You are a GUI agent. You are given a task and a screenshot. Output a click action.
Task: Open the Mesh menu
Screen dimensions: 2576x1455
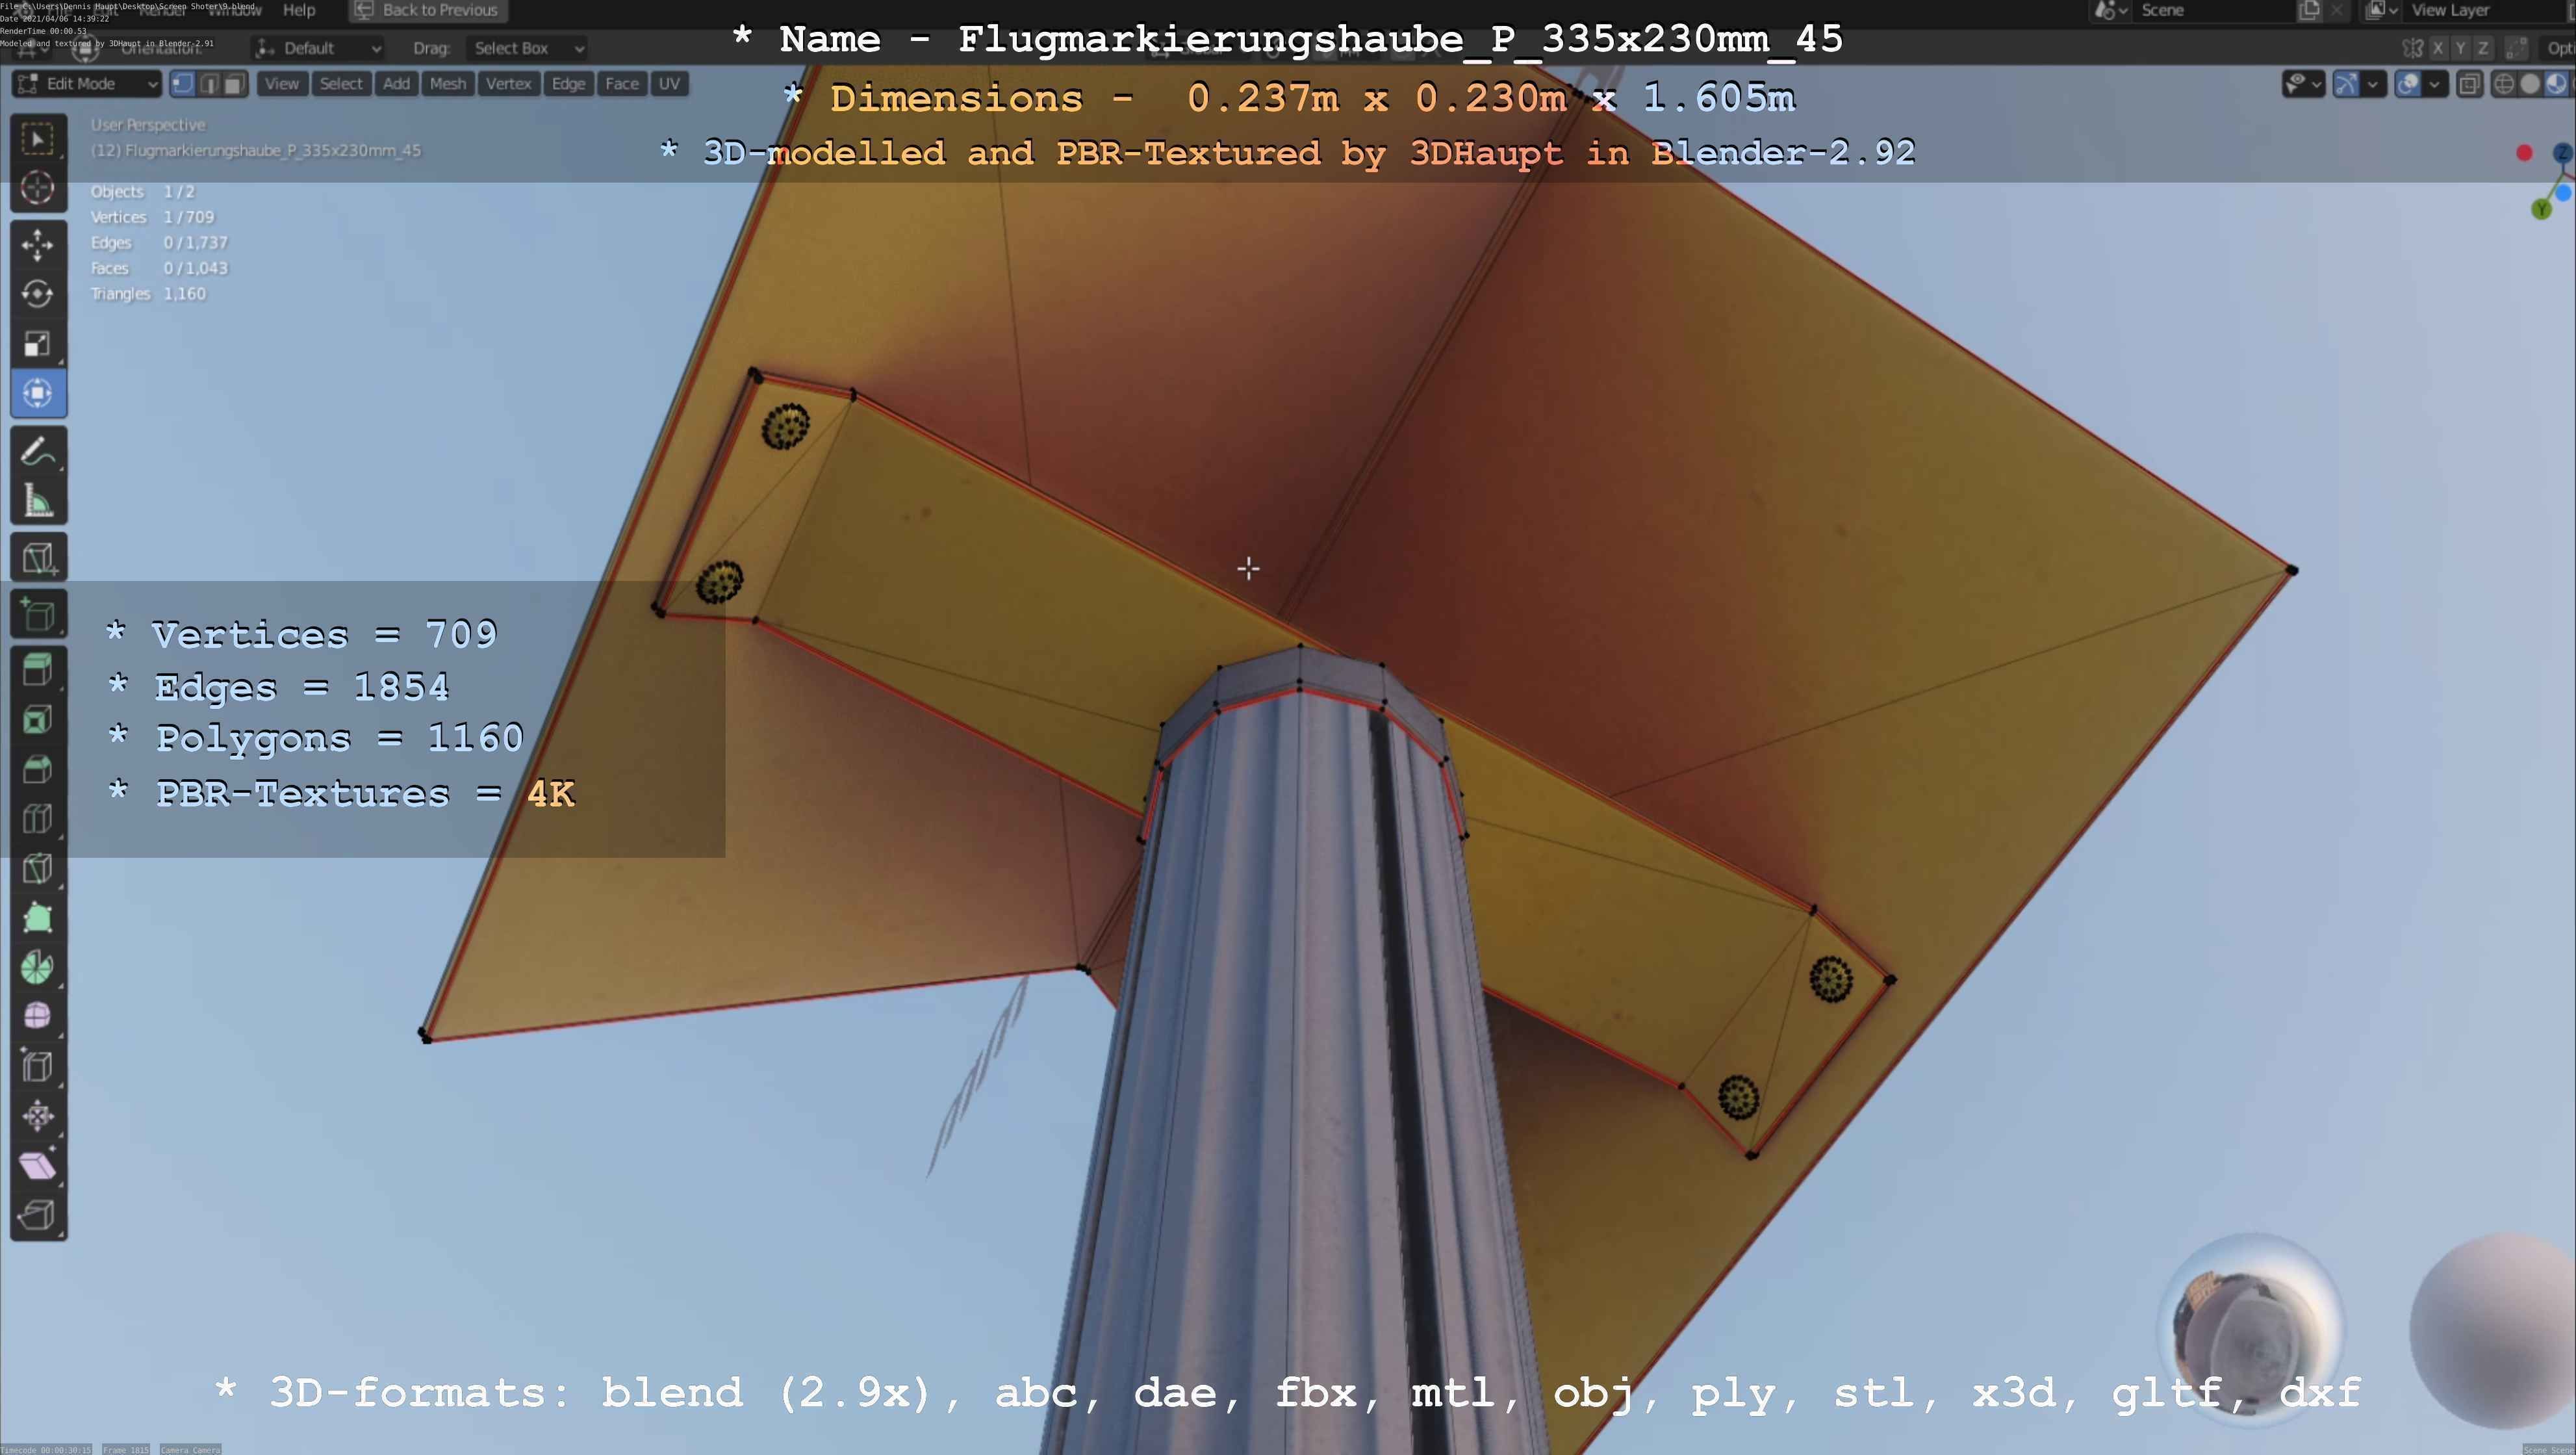(x=448, y=84)
